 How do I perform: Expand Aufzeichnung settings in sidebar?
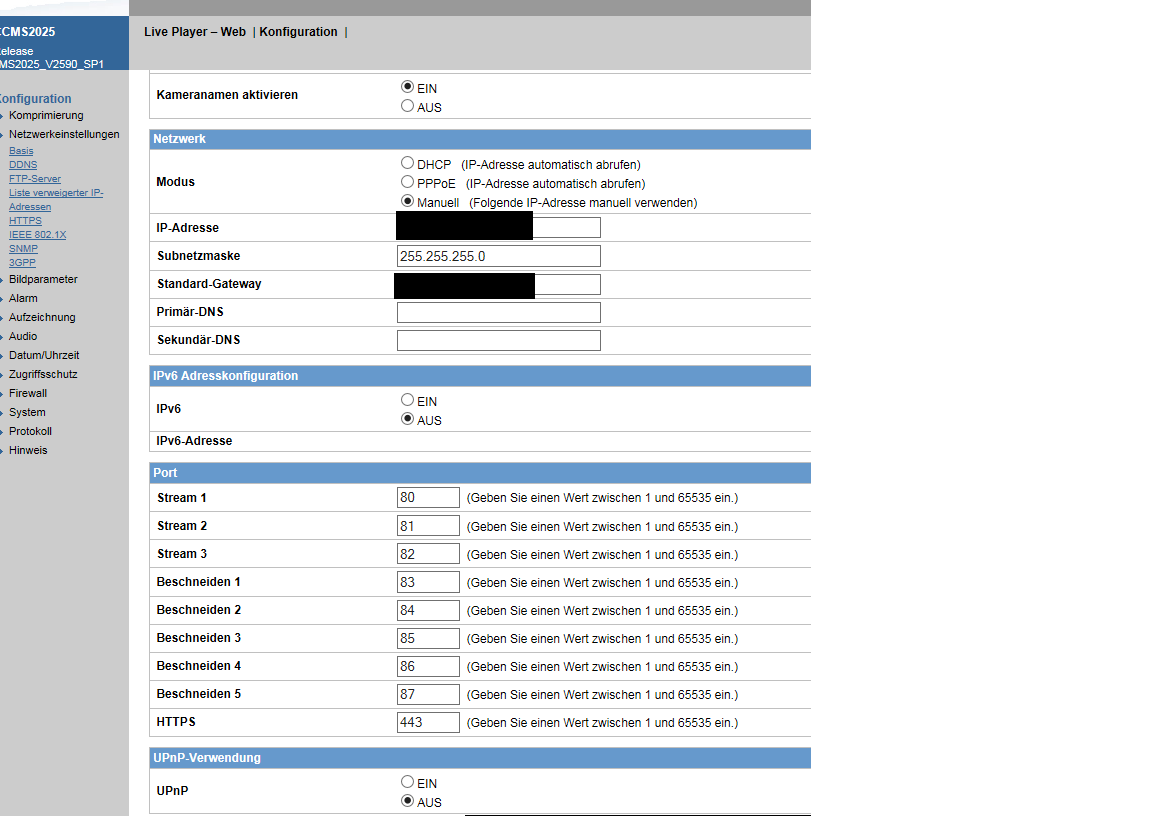[x=42, y=317]
